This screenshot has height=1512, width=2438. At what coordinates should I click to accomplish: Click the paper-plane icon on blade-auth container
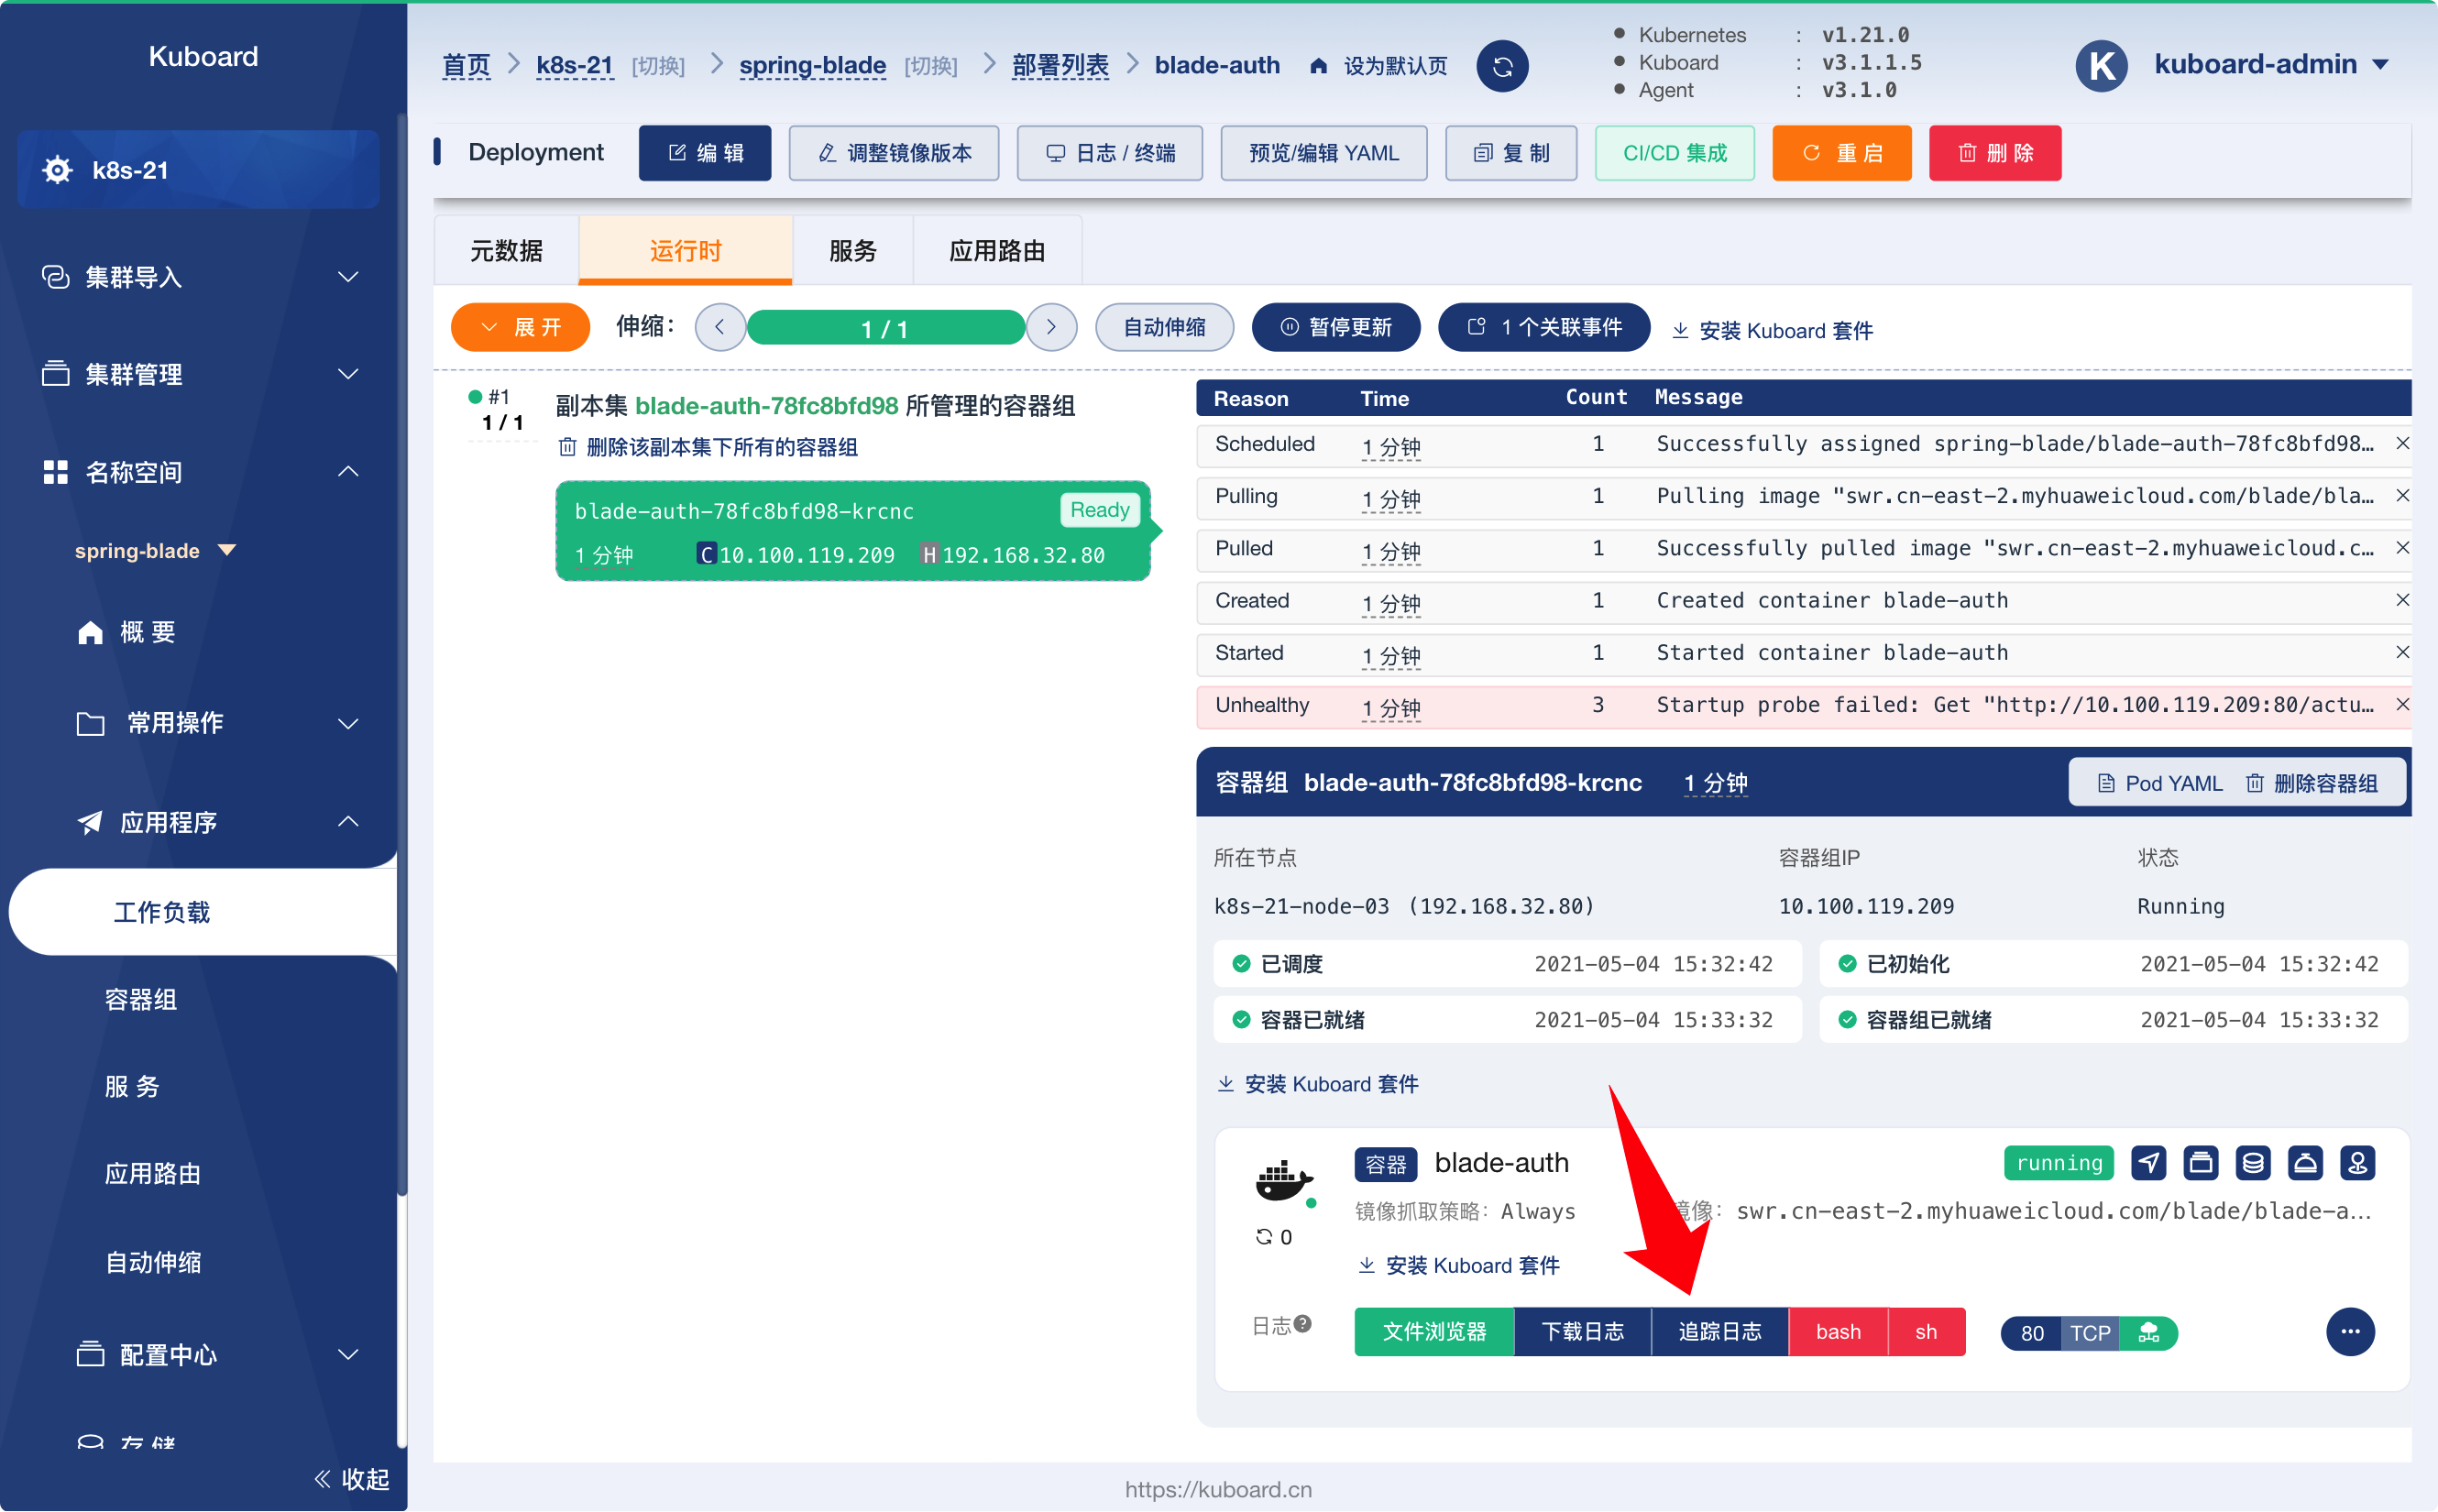point(2149,1162)
